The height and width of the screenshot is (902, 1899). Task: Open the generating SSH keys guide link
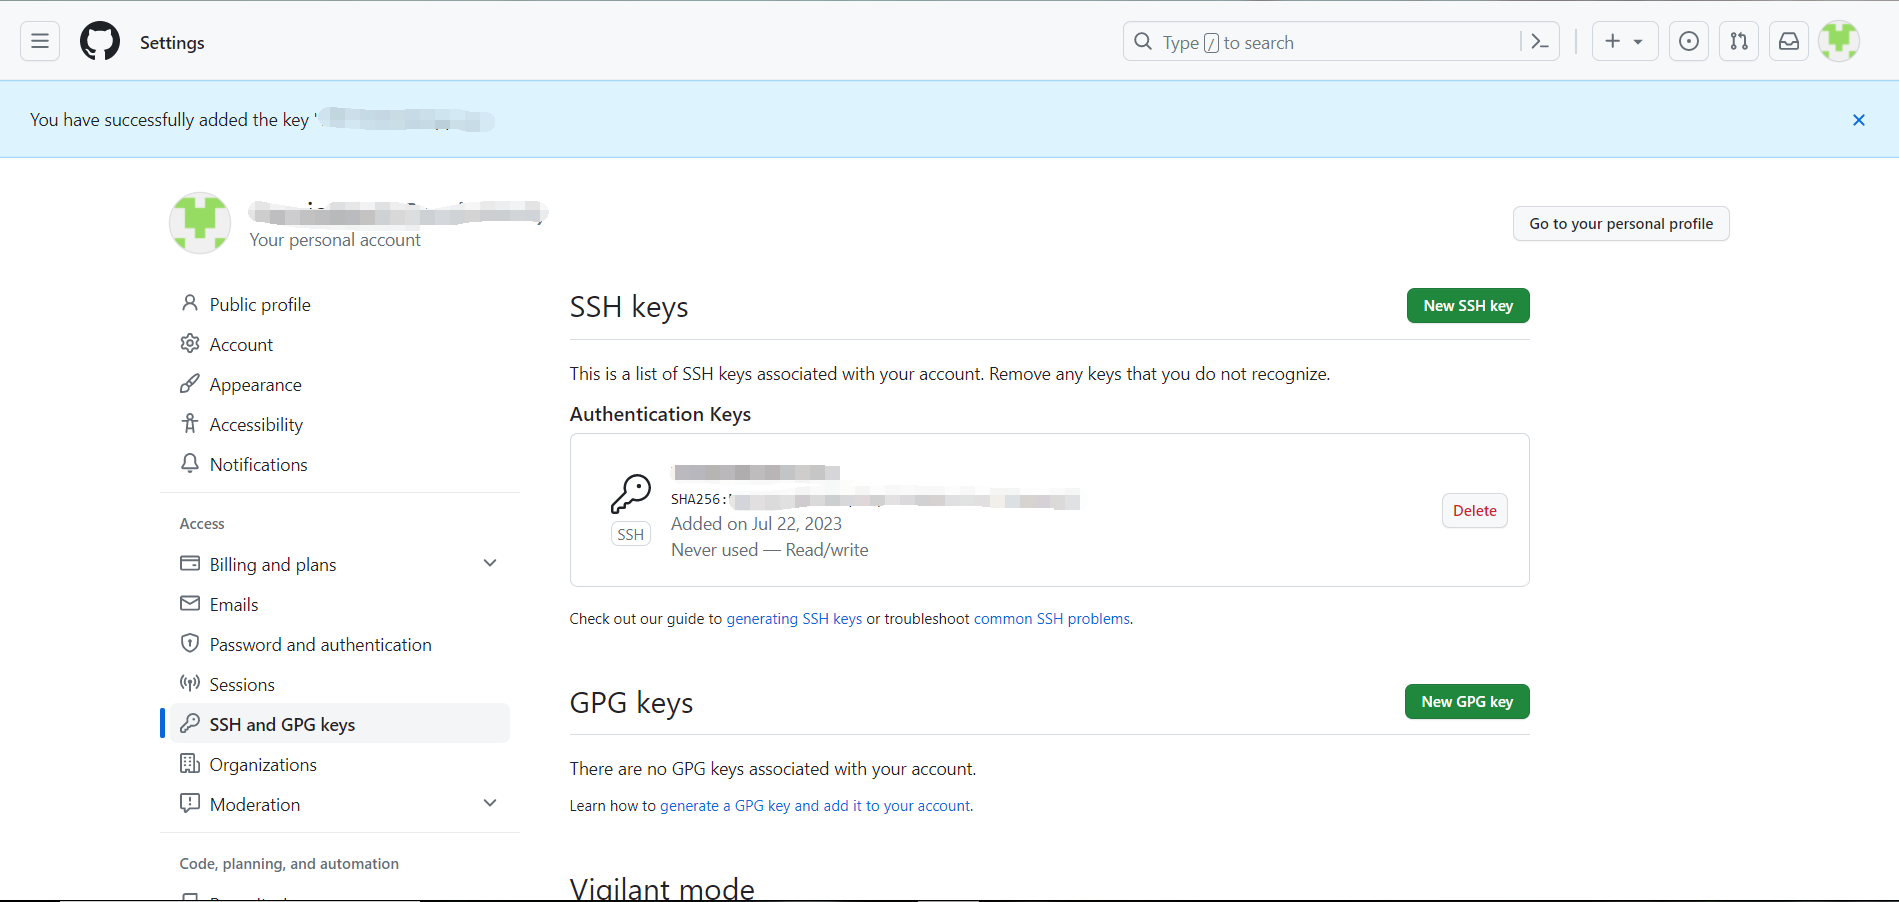[x=794, y=619]
